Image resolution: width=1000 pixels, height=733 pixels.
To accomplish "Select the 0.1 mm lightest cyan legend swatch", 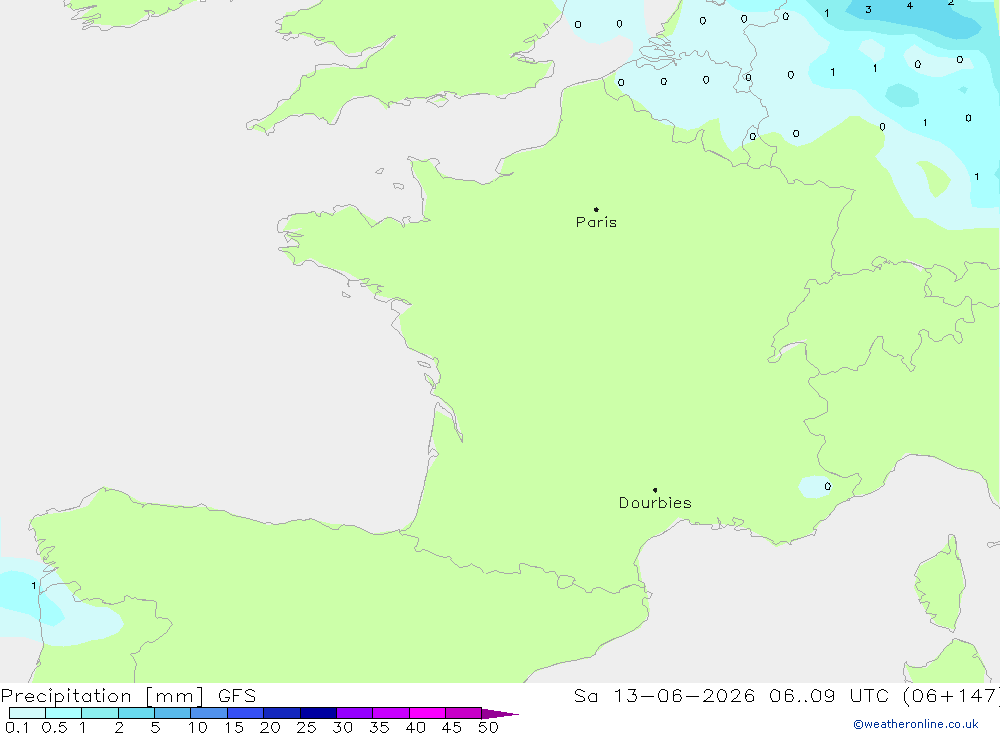I will tap(27, 713).
